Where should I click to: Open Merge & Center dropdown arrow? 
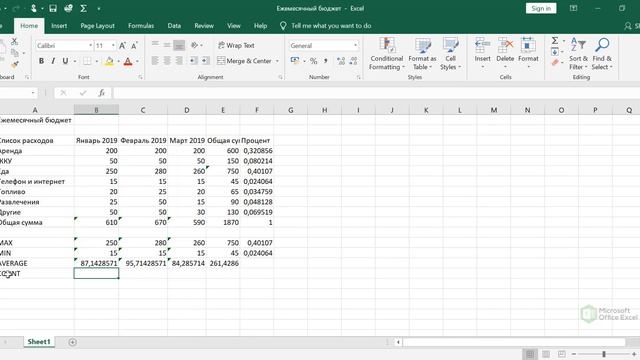tap(277, 61)
